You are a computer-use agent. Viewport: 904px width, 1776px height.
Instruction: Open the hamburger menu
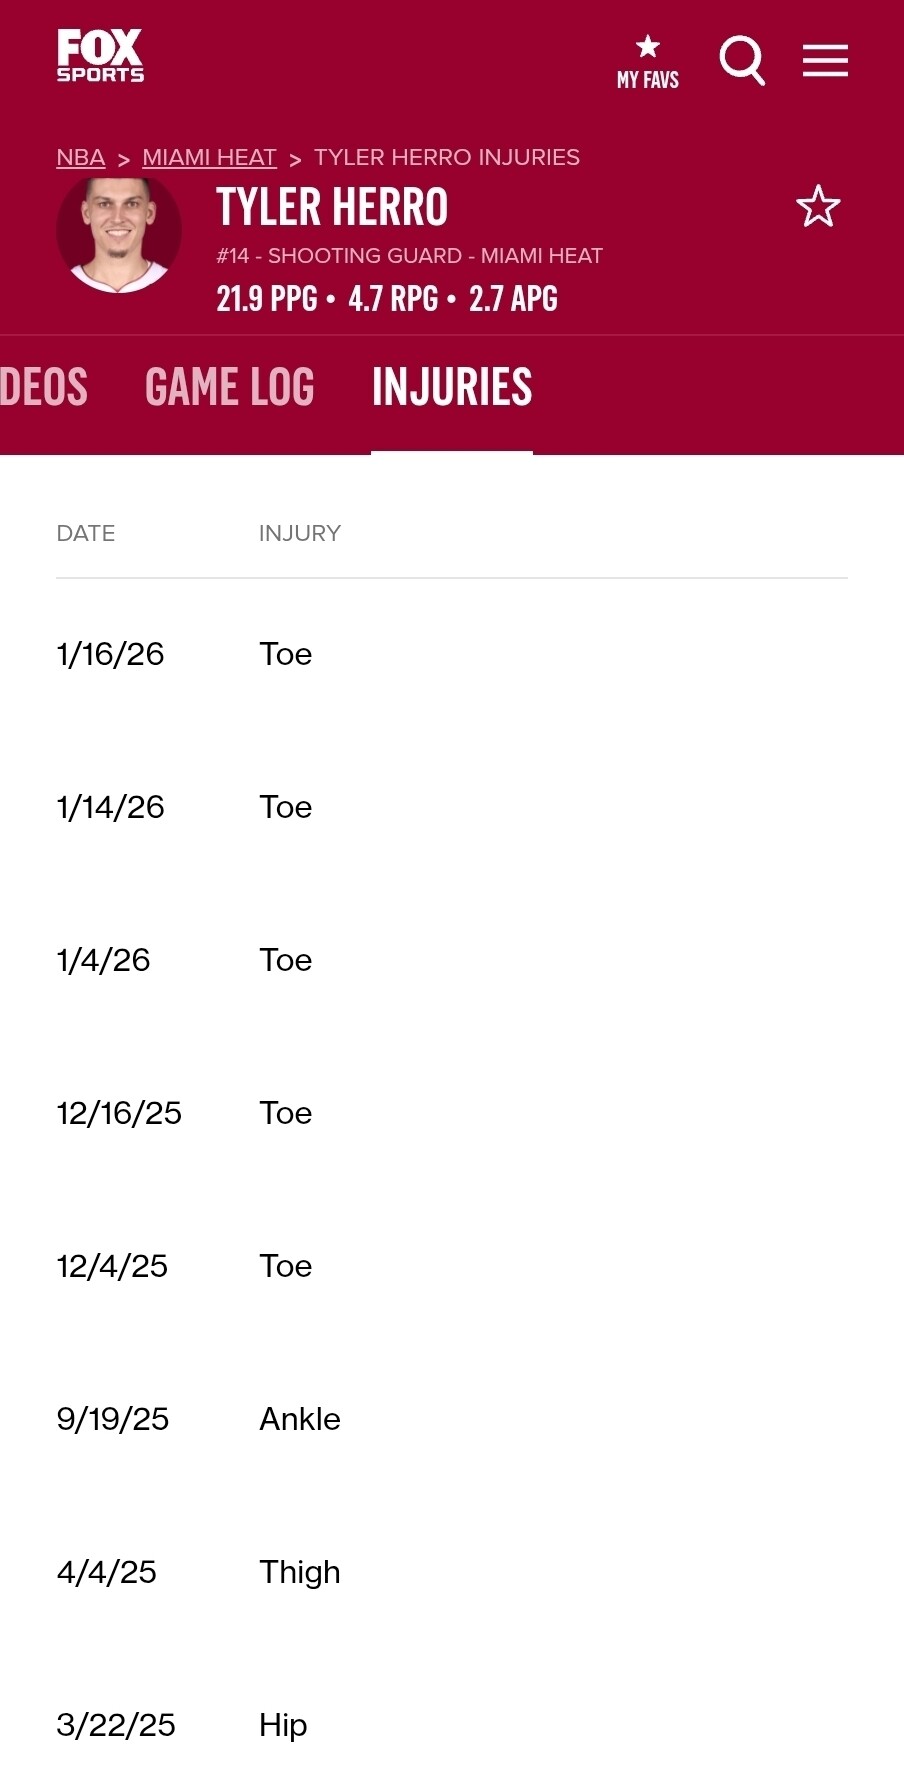[x=825, y=61]
